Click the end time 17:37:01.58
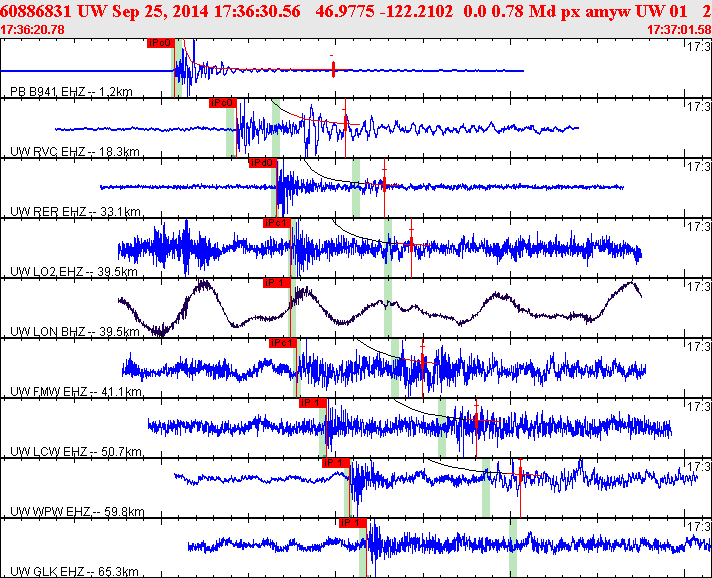Screen dimensions: 712x578 [x=679, y=30]
